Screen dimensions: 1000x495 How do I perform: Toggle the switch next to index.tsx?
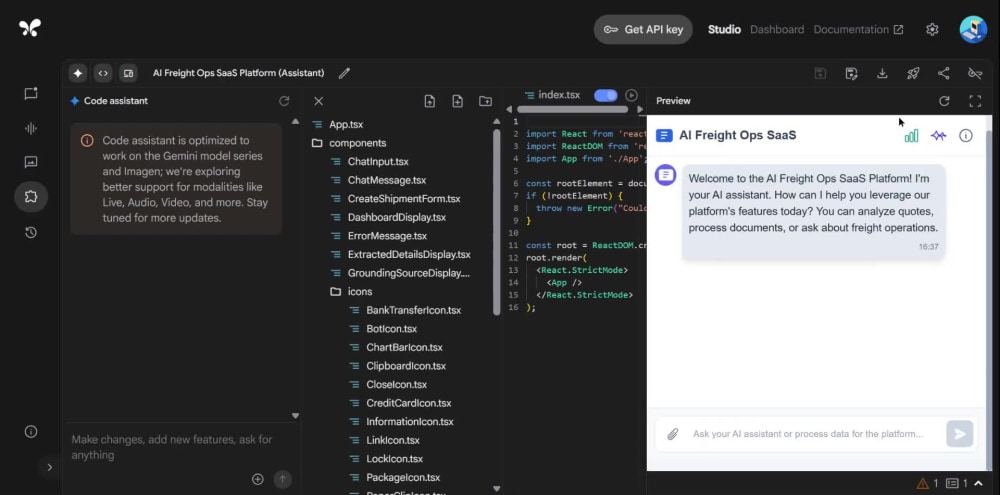[606, 96]
